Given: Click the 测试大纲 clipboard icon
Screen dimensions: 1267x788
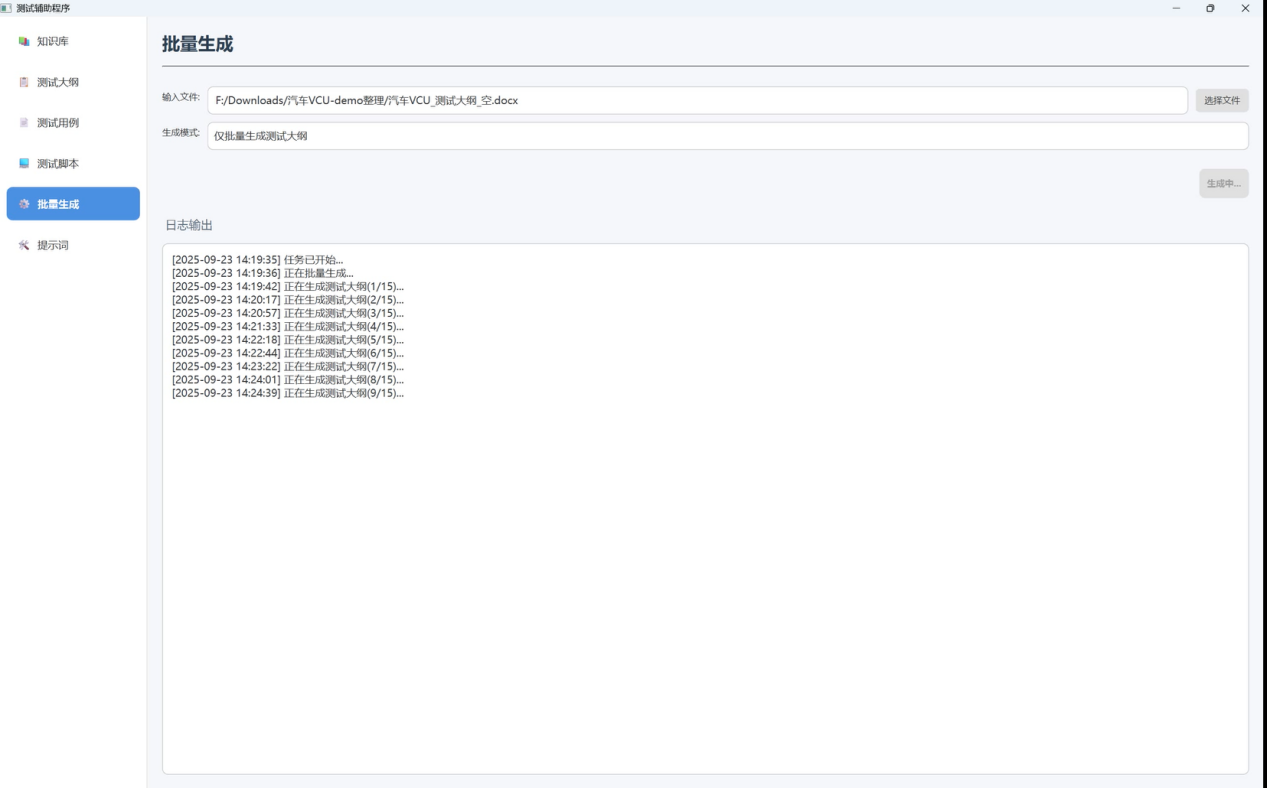Looking at the screenshot, I should (25, 83).
